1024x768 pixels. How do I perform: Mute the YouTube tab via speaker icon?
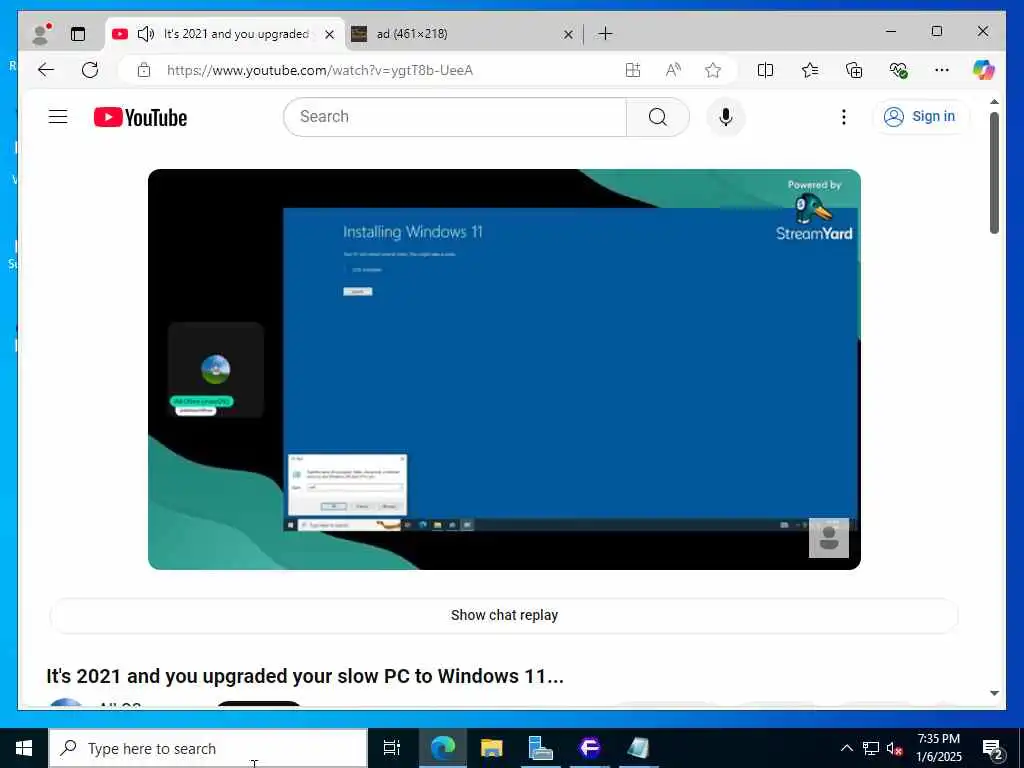tap(146, 34)
